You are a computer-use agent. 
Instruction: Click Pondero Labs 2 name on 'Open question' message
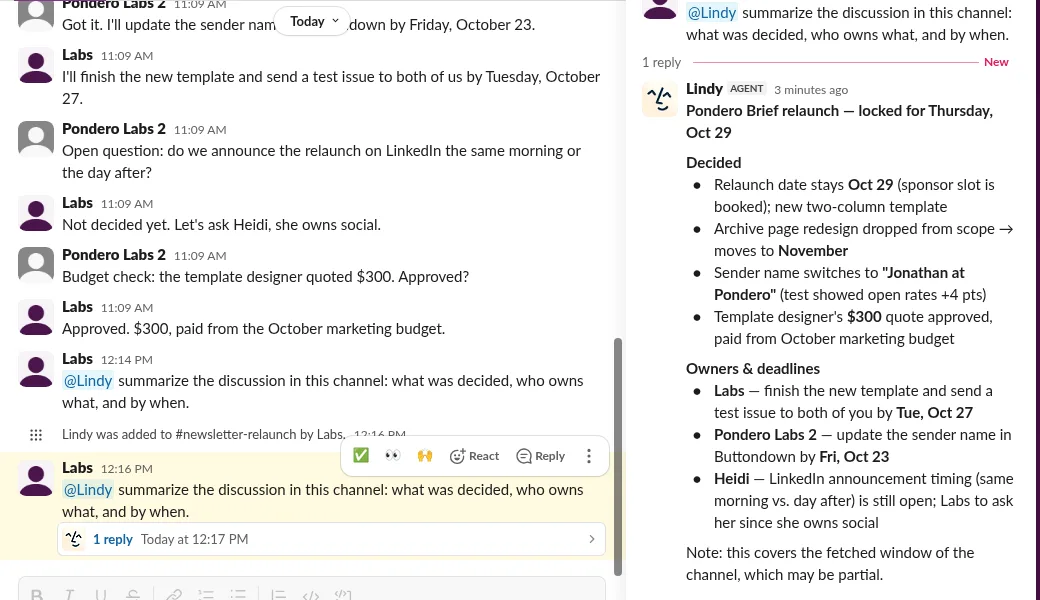tap(114, 129)
